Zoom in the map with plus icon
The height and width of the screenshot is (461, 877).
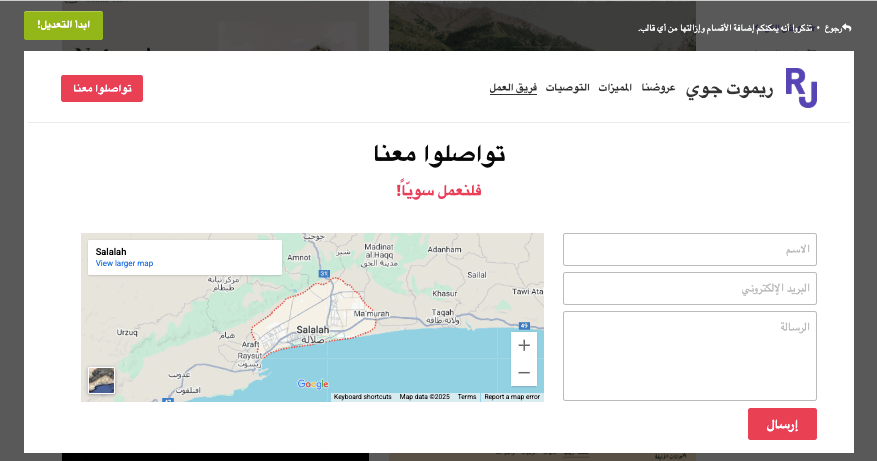click(x=524, y=346)
